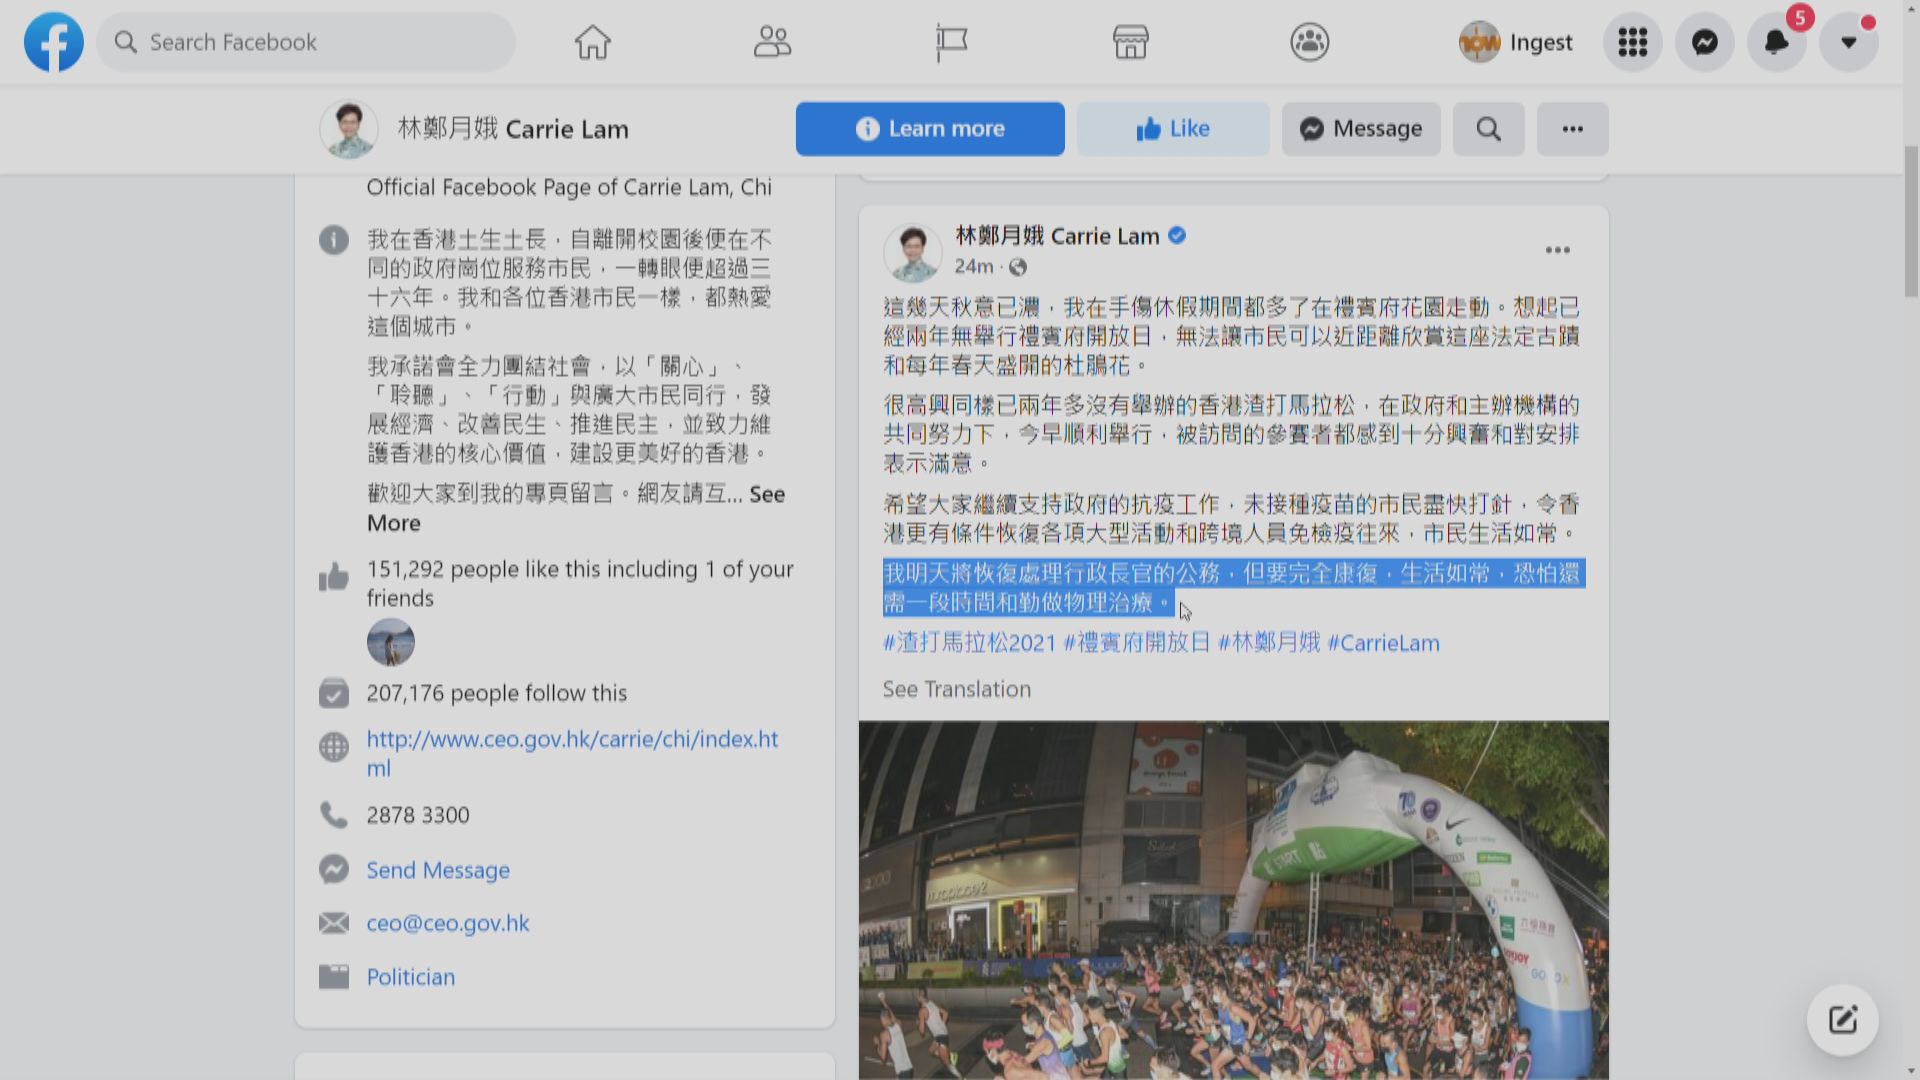Open the notifications bell
The width and height of the screenshot is (1920, 1080).
tap(1776, 42)
